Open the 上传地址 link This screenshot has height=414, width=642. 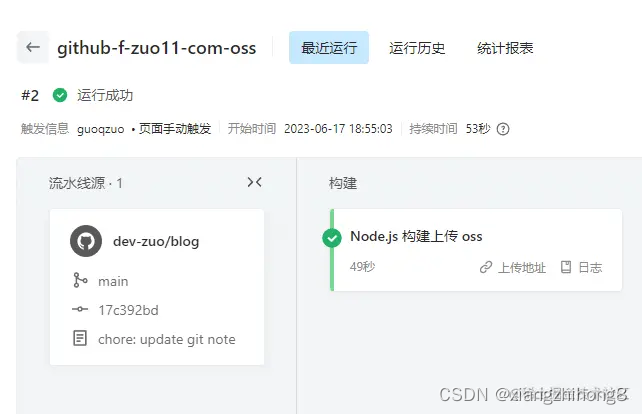[x=522, y=268]
